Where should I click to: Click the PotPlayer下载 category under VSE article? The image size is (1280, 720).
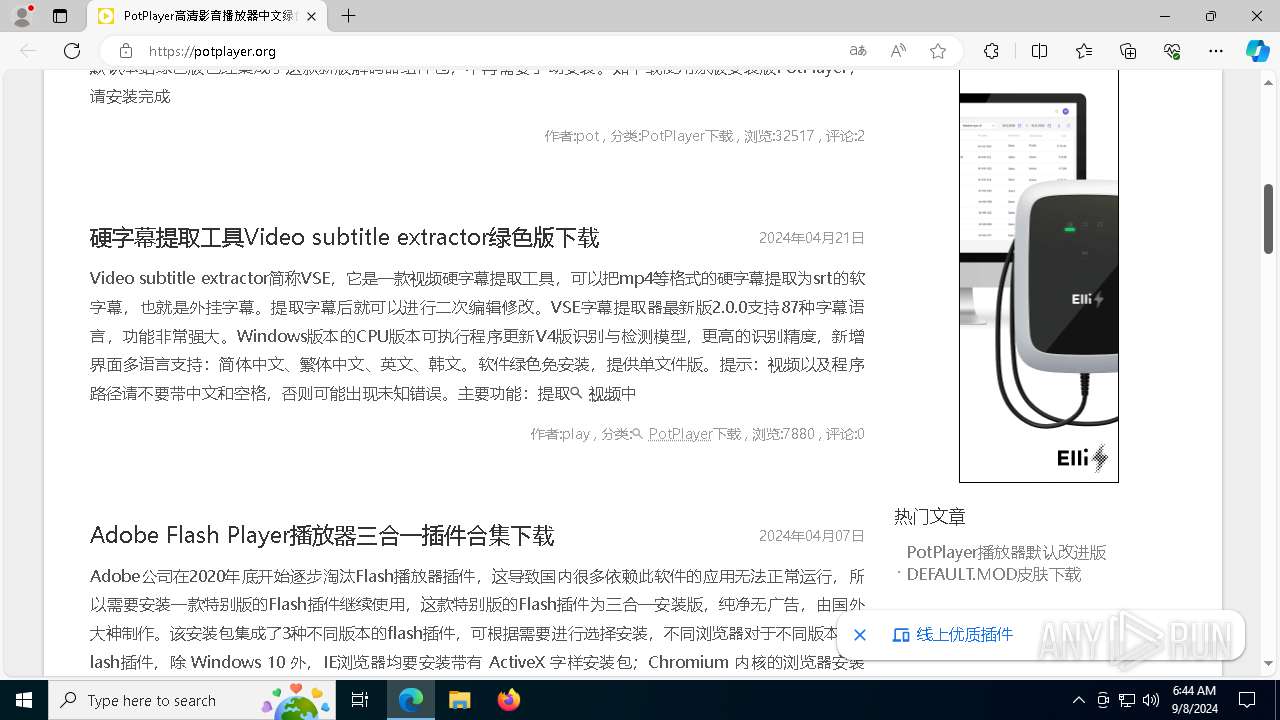coord(695,434)
